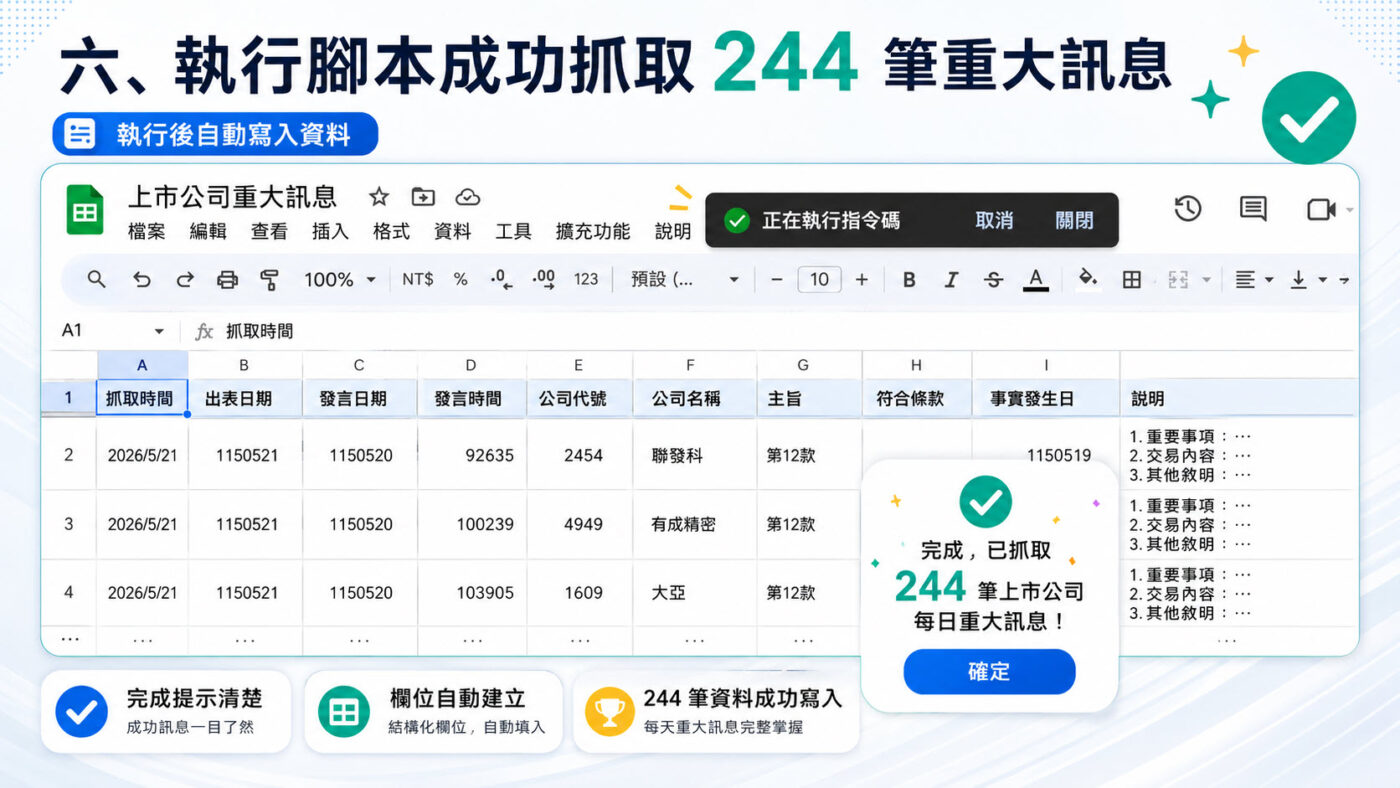Select row 3 header

tap(69, 524)
